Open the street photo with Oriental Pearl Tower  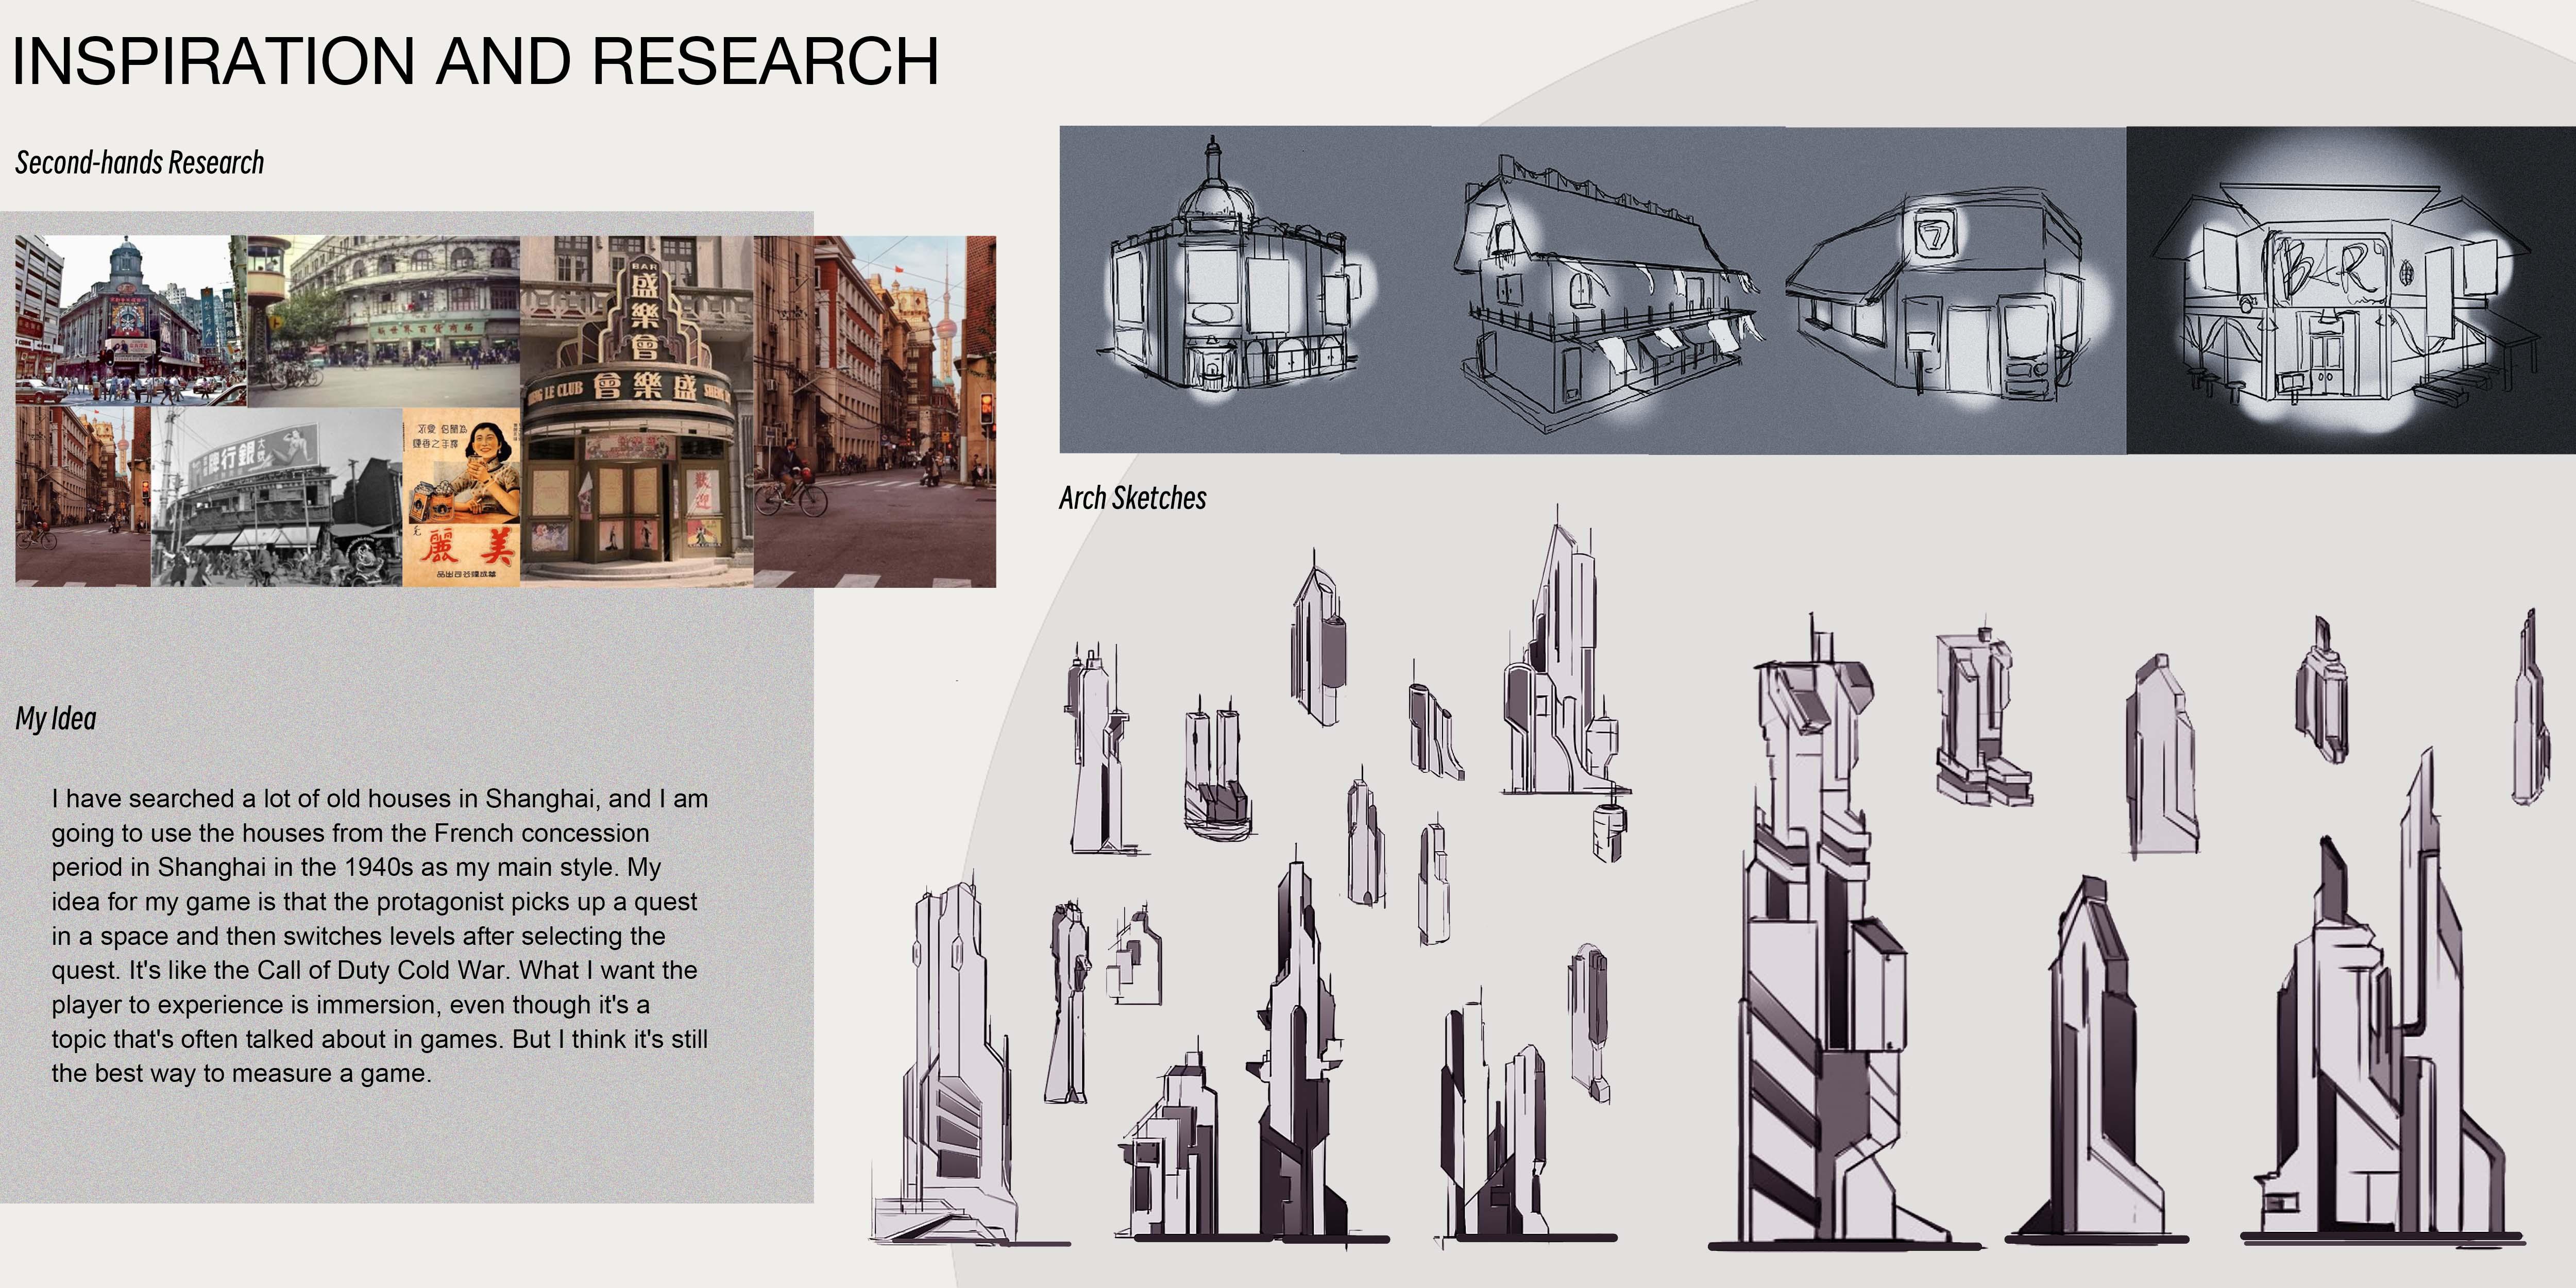875,410
